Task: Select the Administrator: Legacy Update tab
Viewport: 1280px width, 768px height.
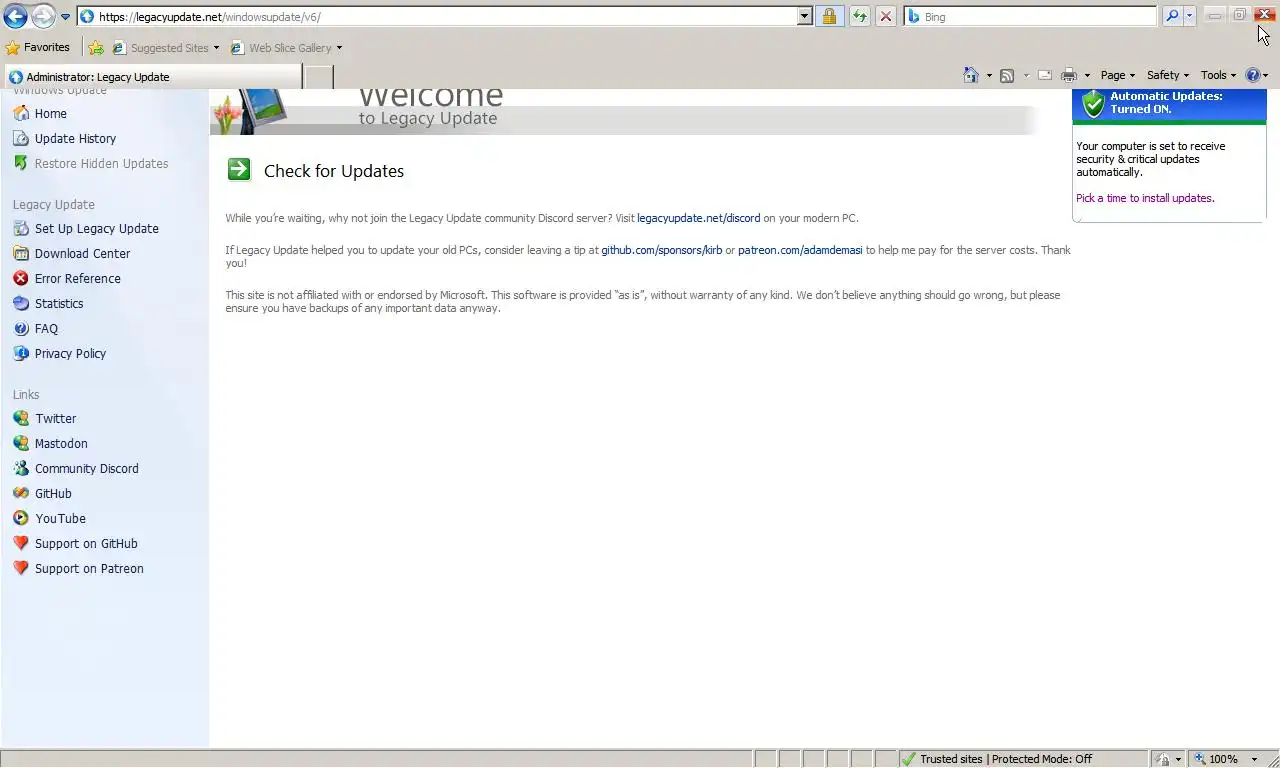Action: coord(151,76)
